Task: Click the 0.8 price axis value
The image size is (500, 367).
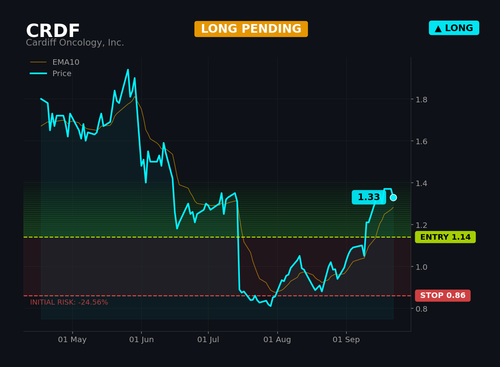Action: [x=421, y=309]
